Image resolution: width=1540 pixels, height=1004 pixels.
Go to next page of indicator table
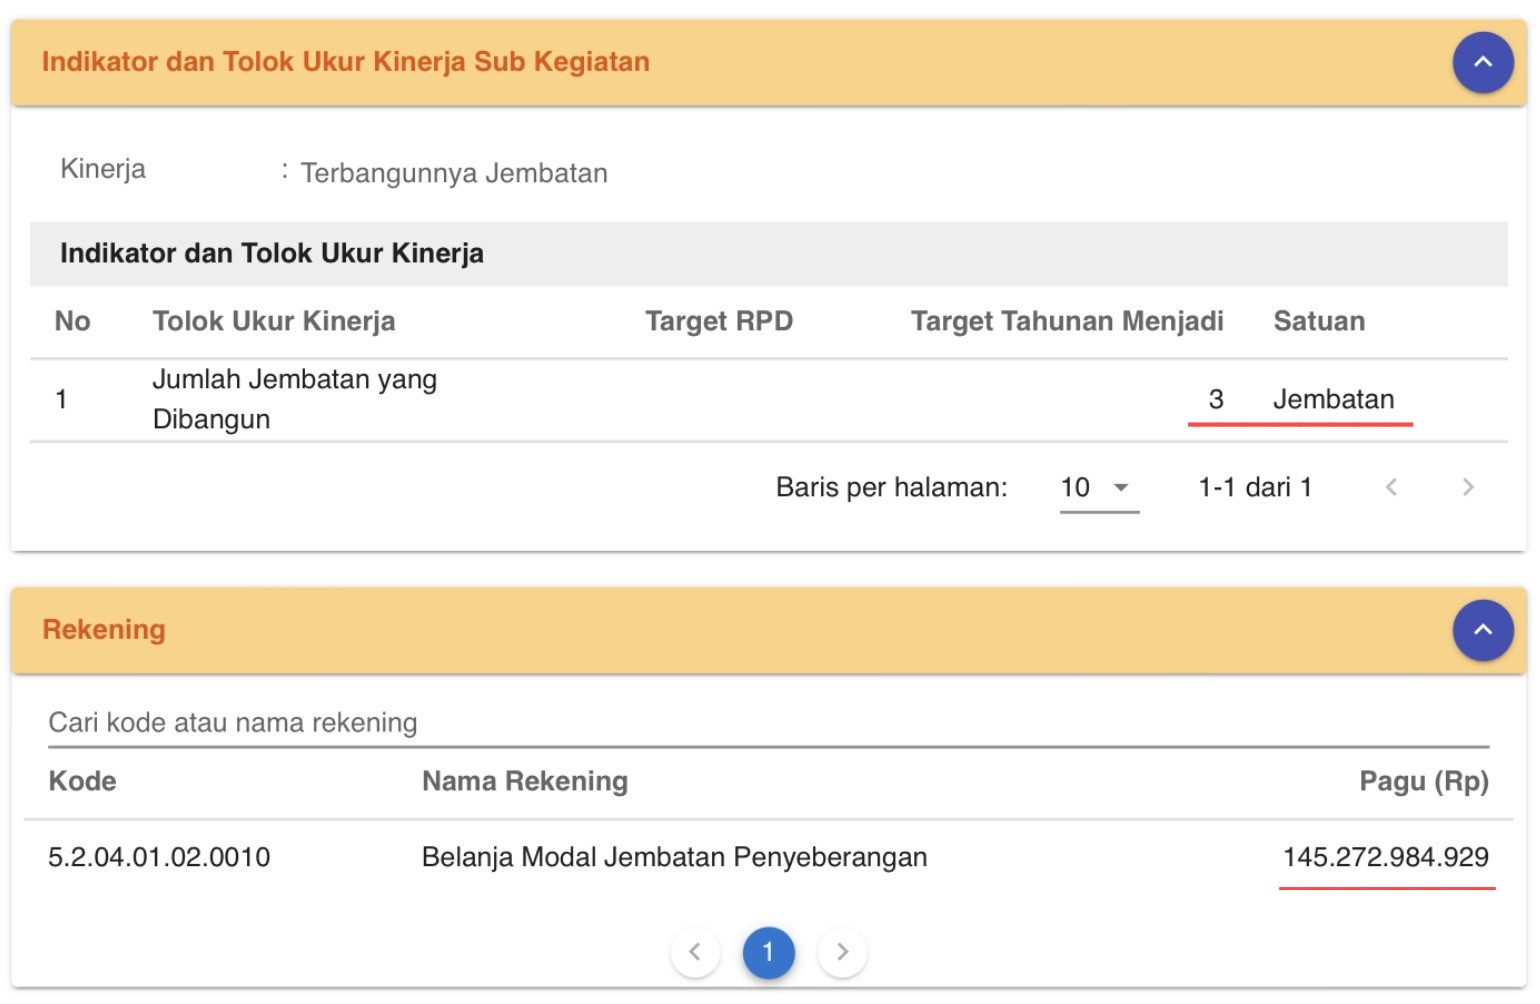[x=1467, y=488]
